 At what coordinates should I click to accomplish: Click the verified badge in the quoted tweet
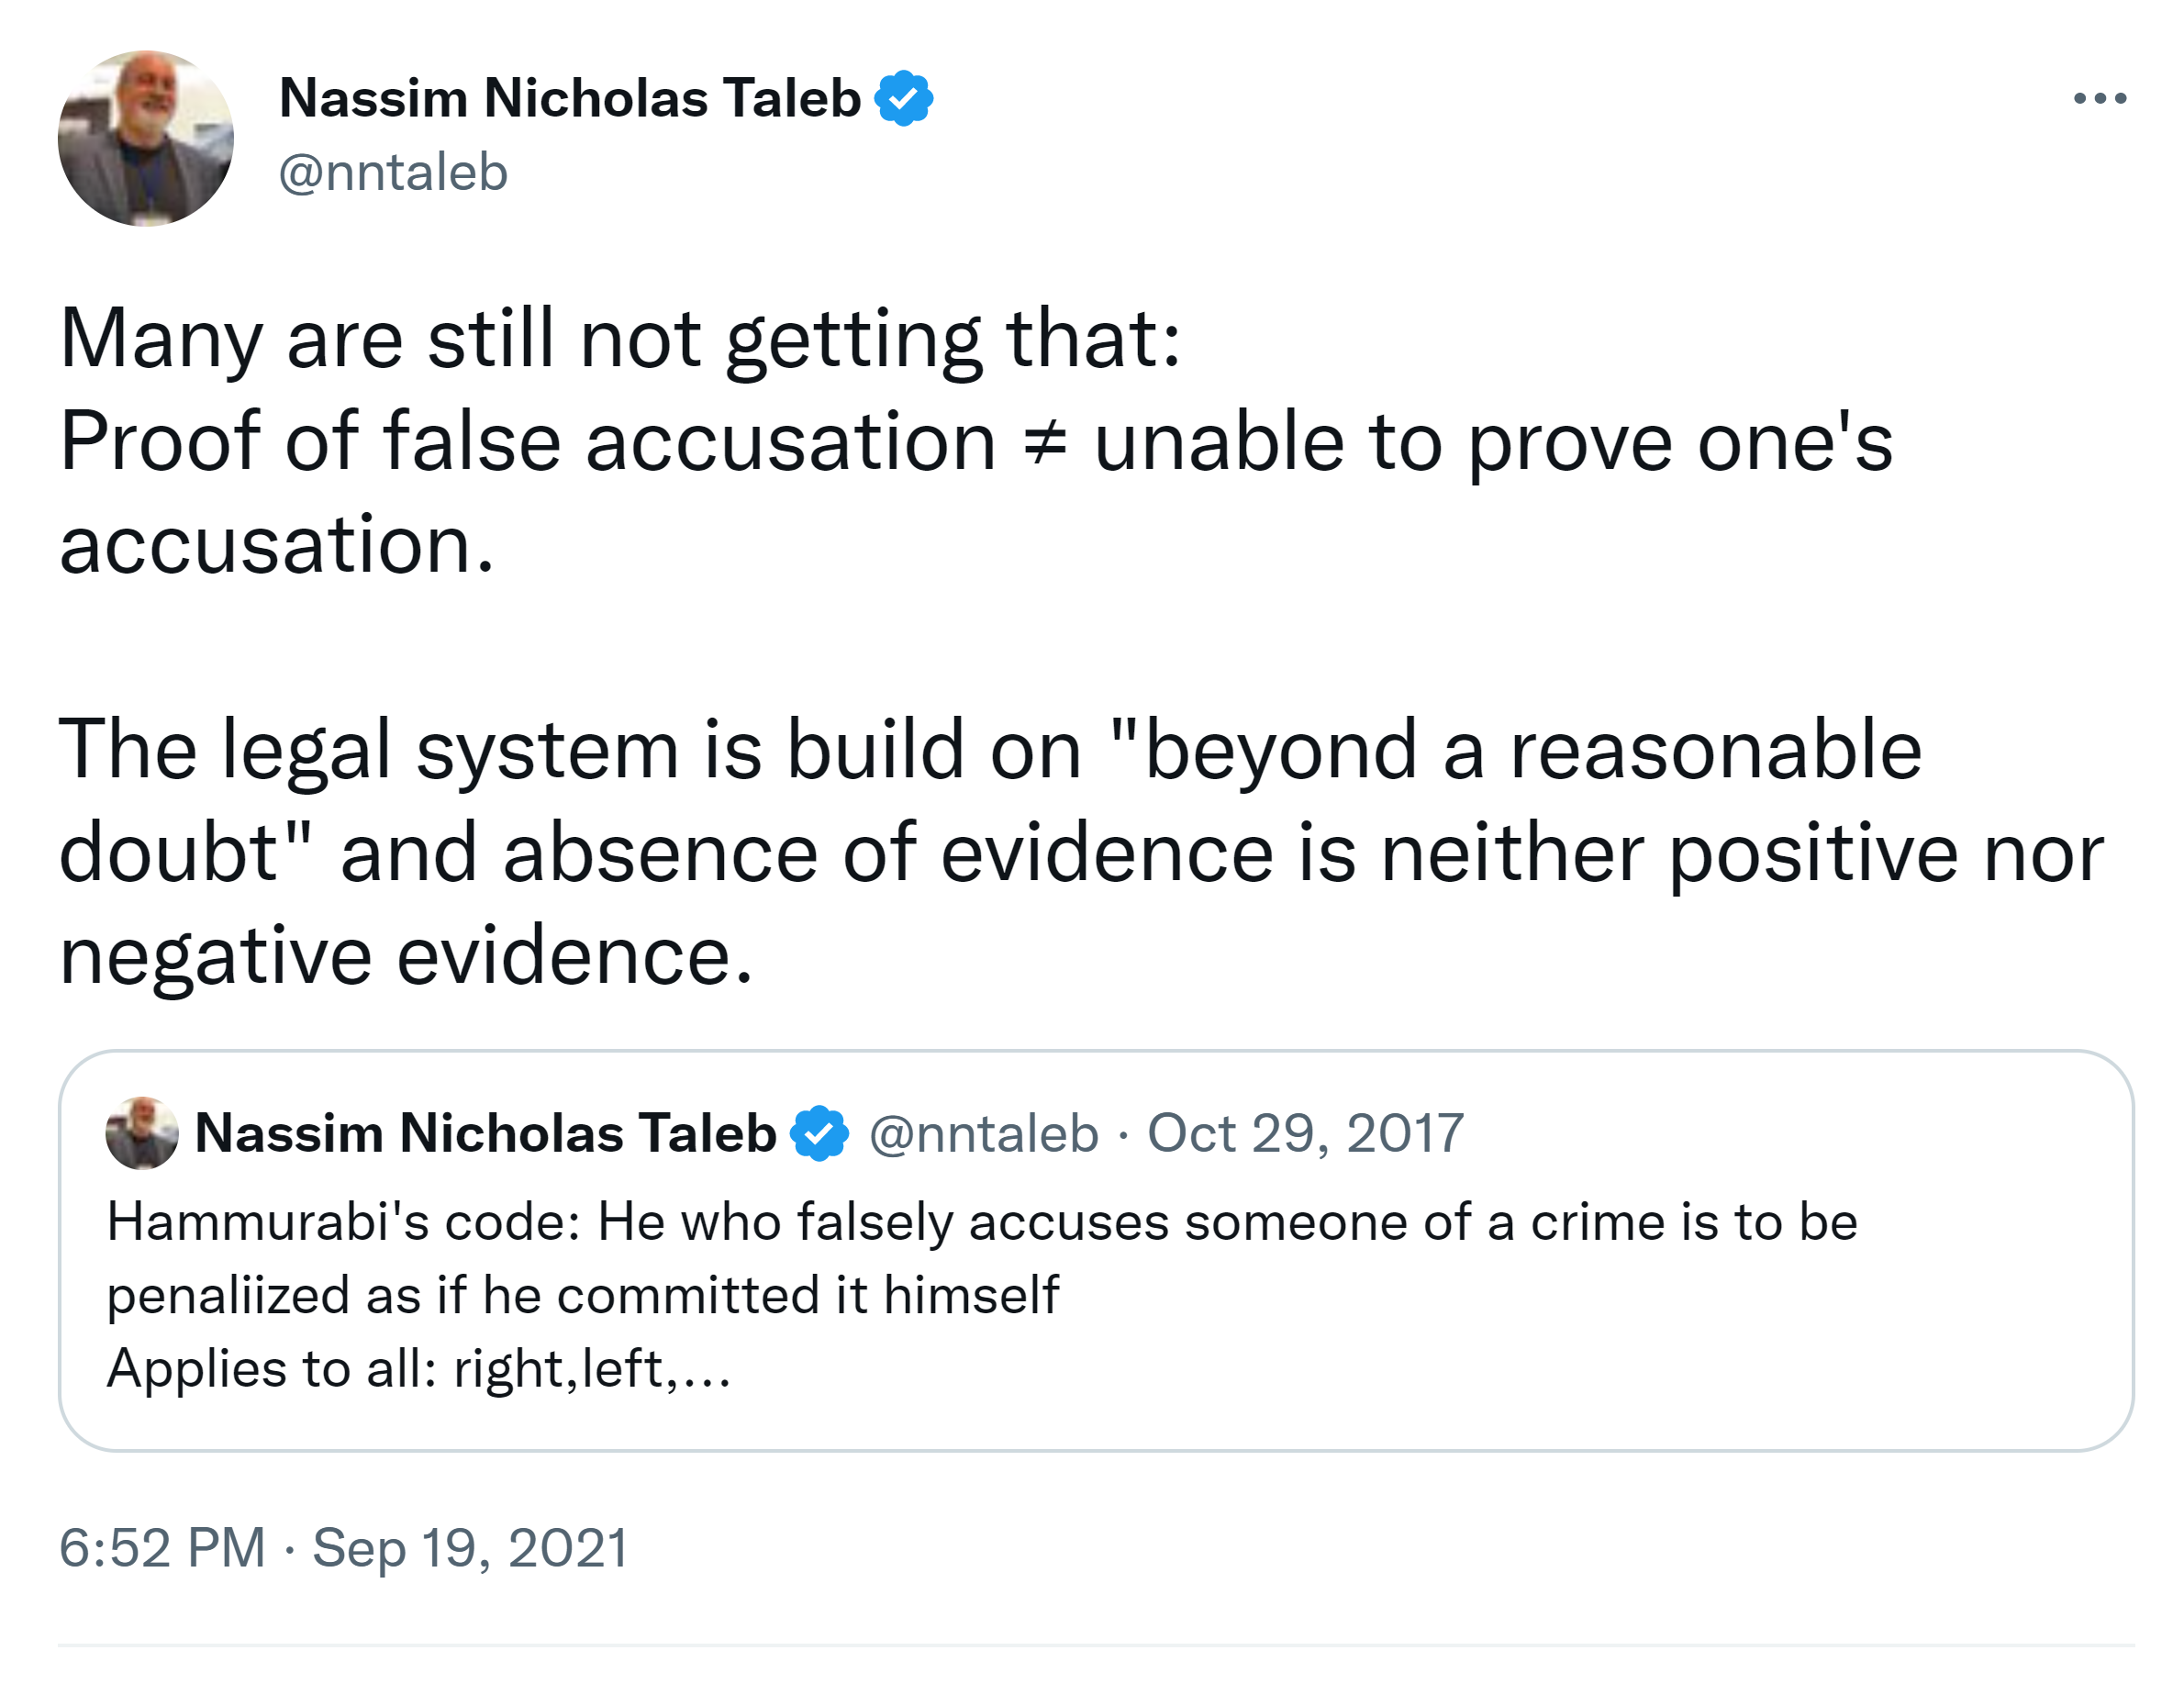819,1133
